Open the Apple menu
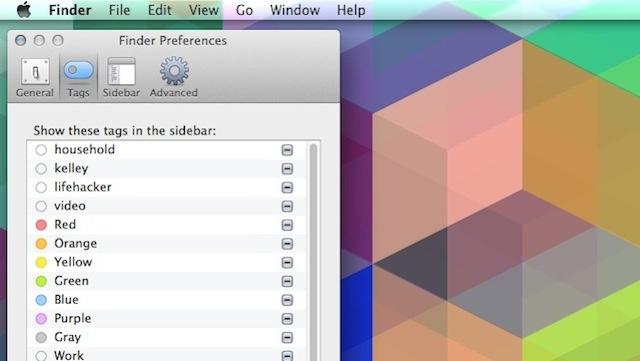This screenshot has width=640, height=361. click(24, 10)
